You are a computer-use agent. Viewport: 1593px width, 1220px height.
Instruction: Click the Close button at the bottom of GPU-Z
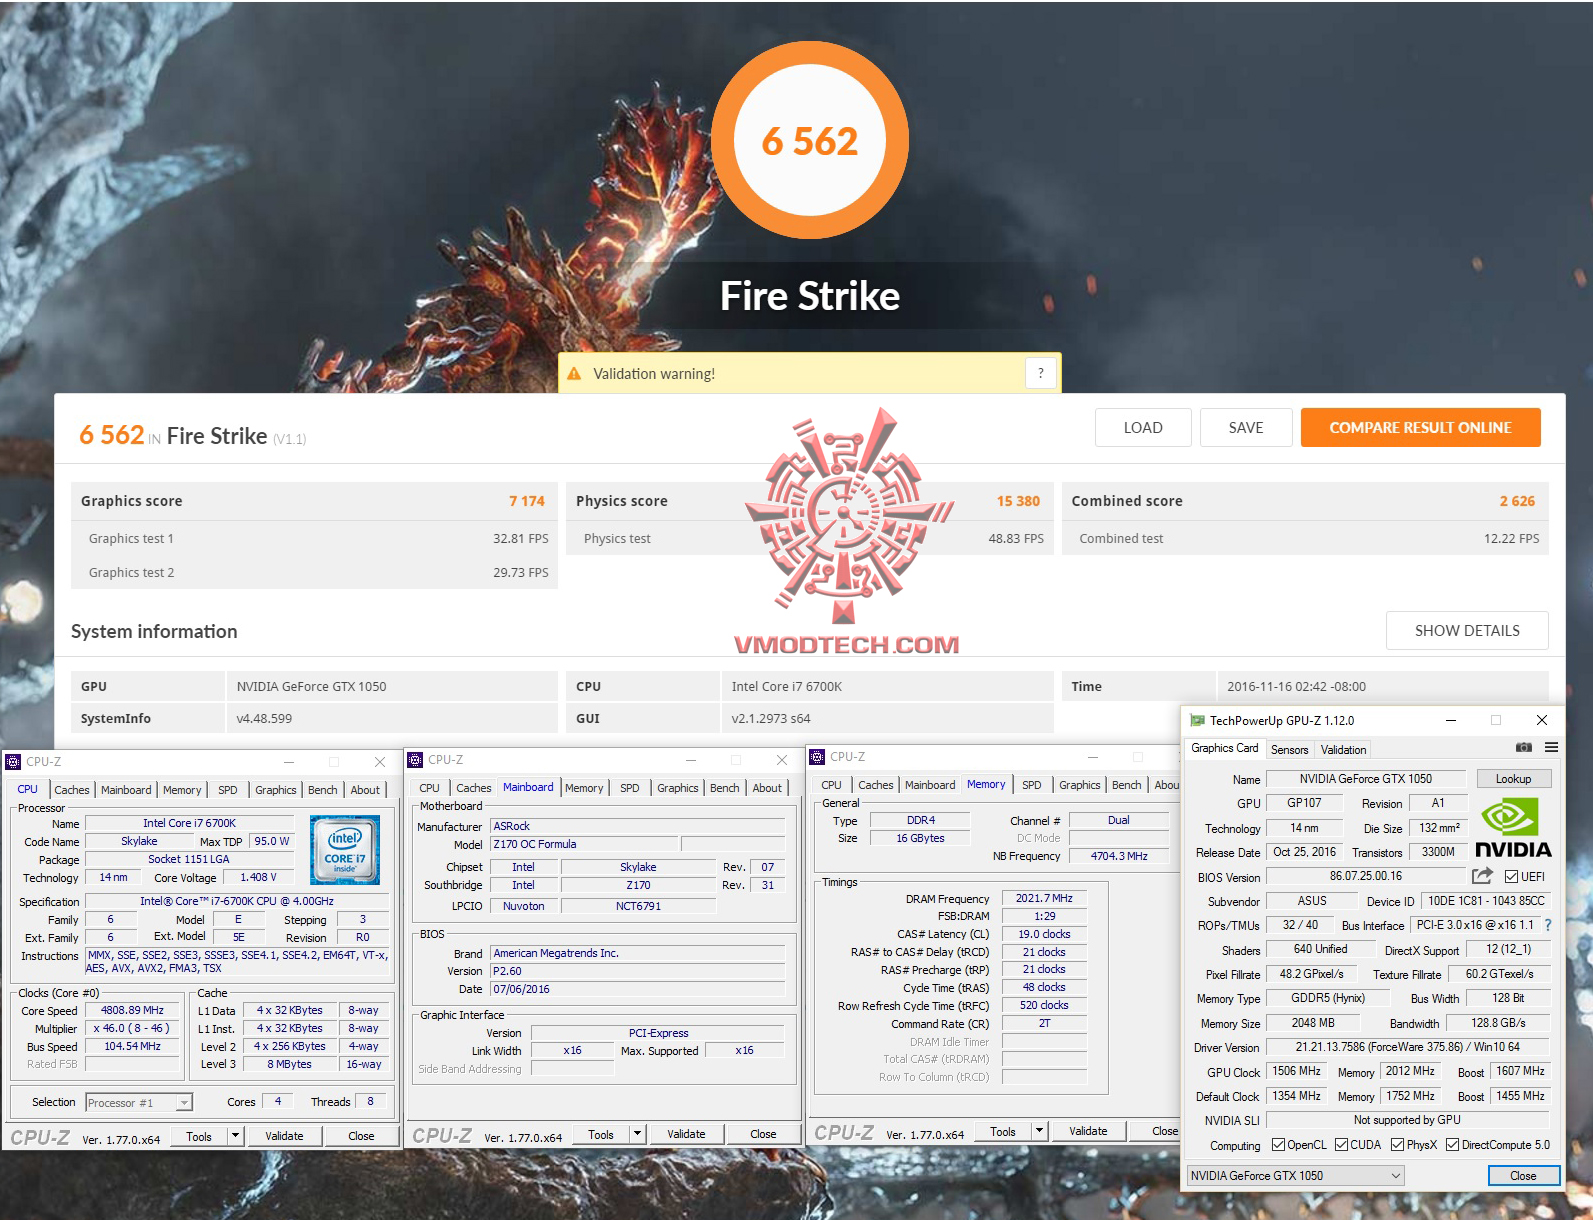[1523, 1176]
